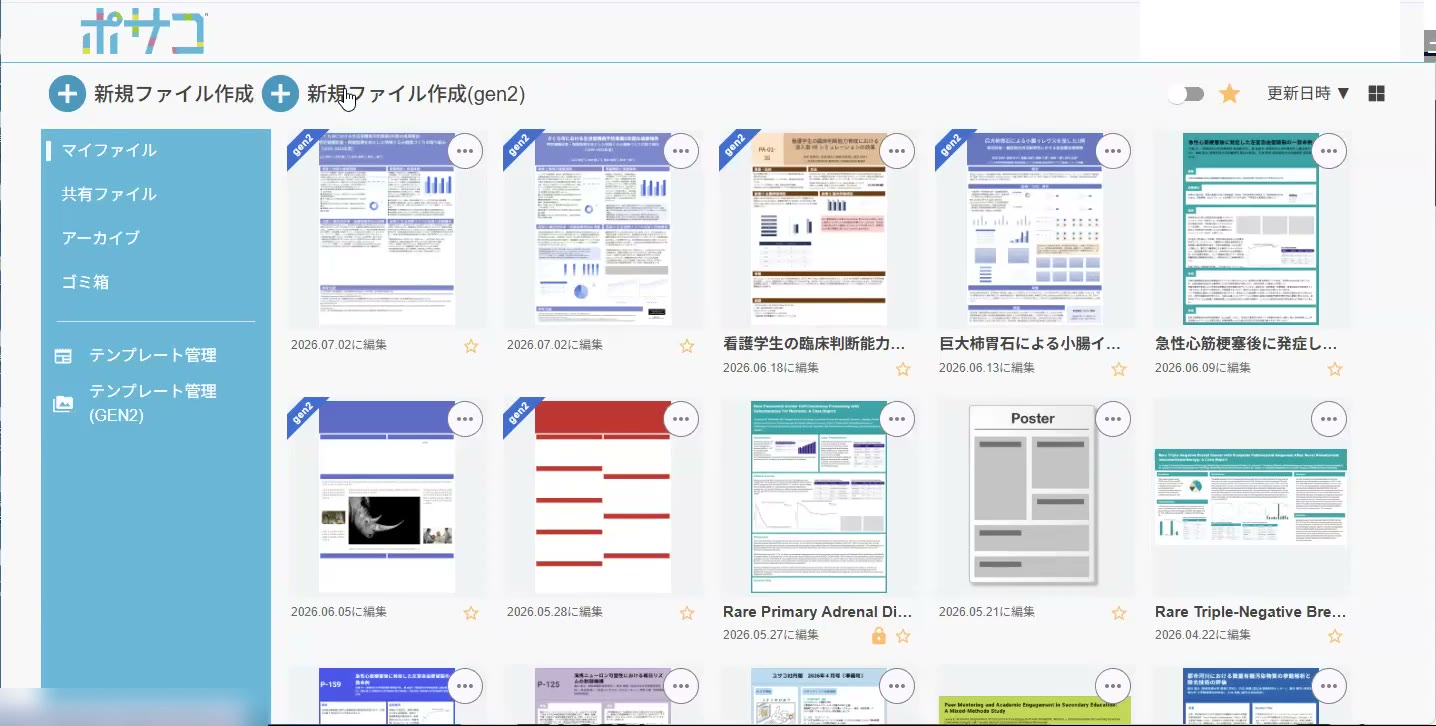Open the teal 急性心筋梗塞後 poster thumbnail

coord(1250,229)
